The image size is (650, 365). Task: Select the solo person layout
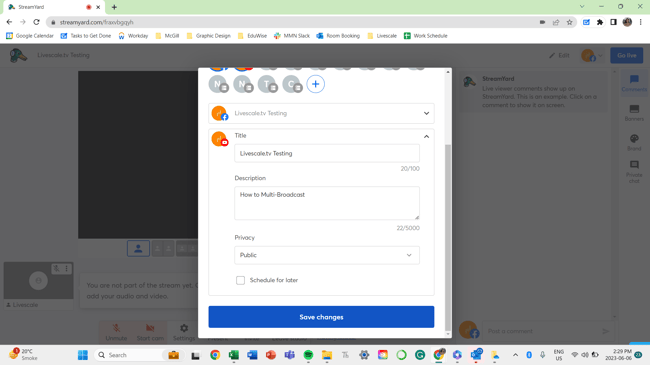138,248
